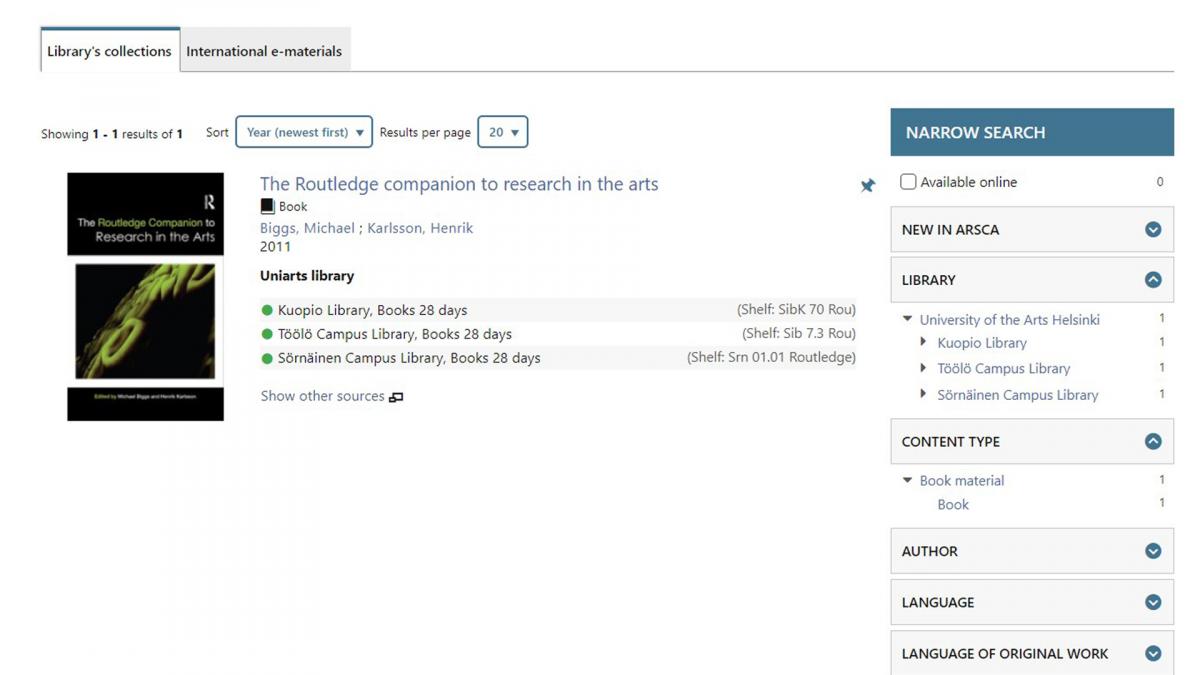Pin the Routledge companion record
Image resolution: width=1200 pixels, height=675 pixels.
pos(867,185)
